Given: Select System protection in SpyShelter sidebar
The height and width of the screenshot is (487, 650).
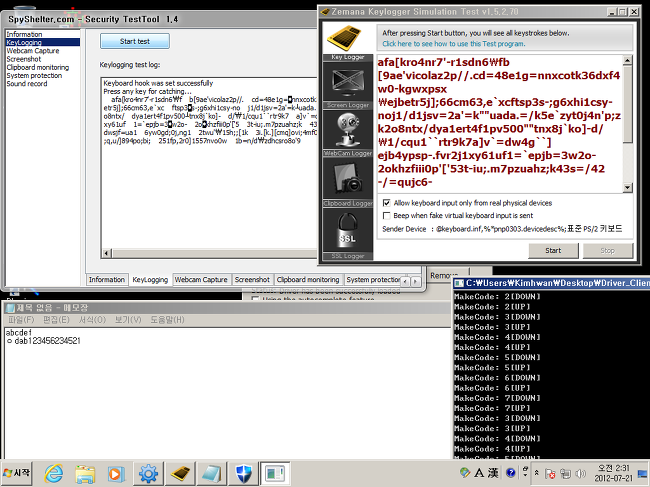Looking at the screenshot, I should [34, 75].
